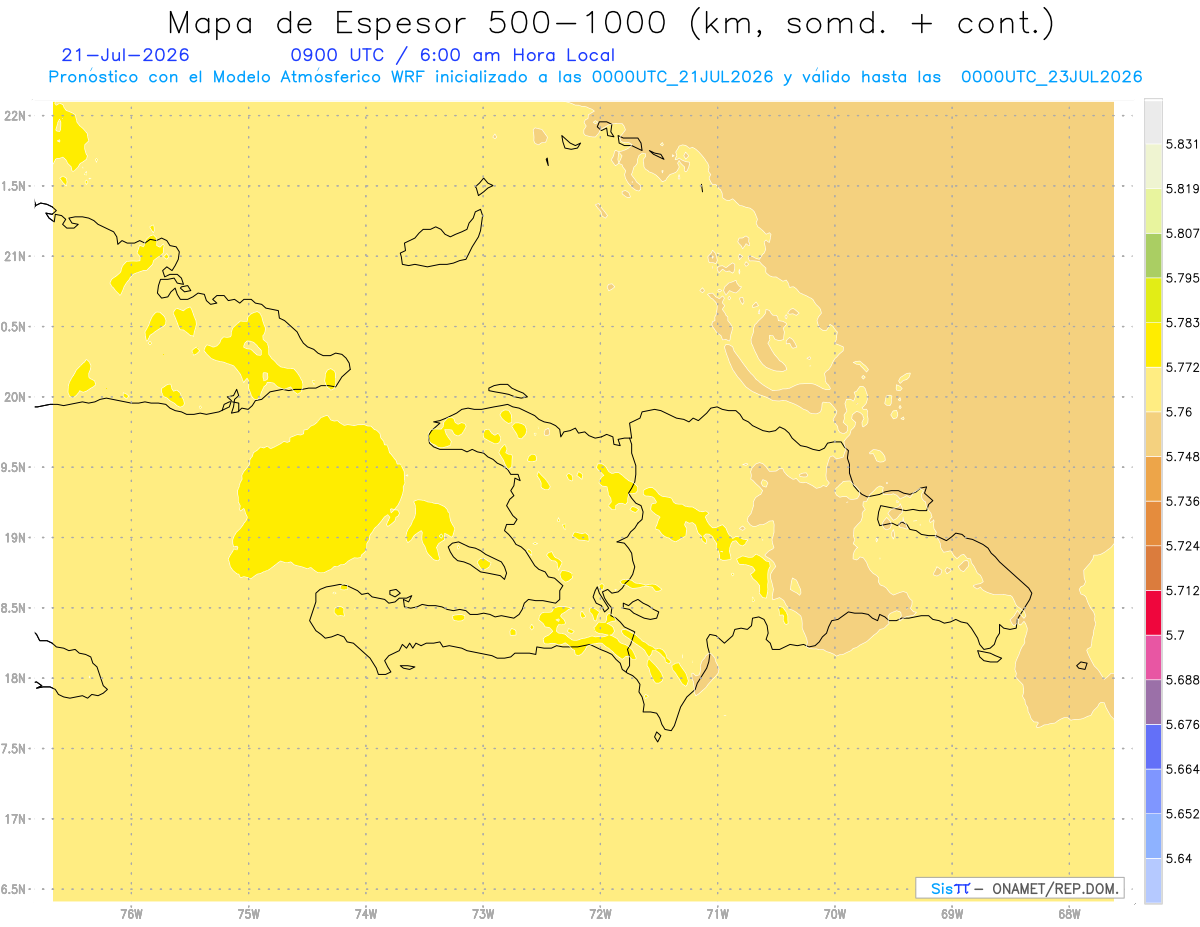Click the 73W longitude label
The width and height of the screenshot is (1200, 927).
tap(483, 914)
